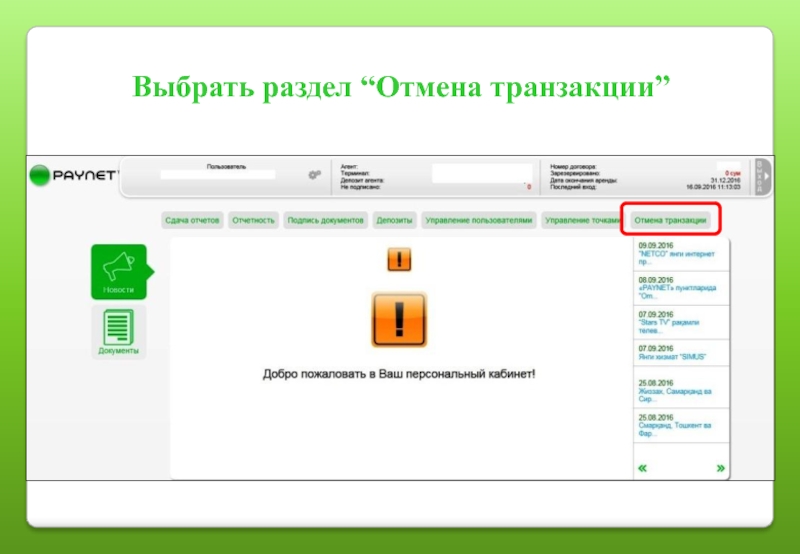This screenshot has width=800, height=554.
Task: Open Управление пользователями menu
Action: click(479, 220)
